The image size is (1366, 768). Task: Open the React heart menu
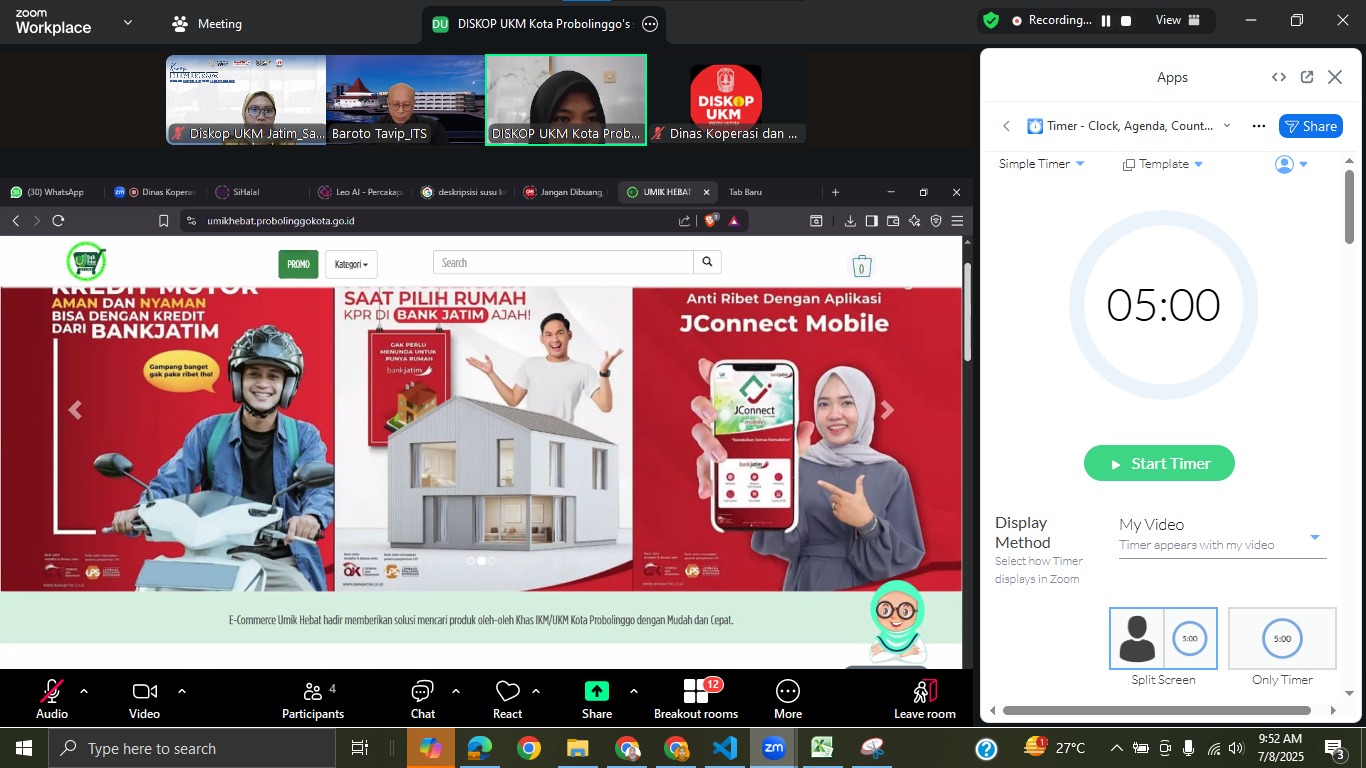click(507, 699)
